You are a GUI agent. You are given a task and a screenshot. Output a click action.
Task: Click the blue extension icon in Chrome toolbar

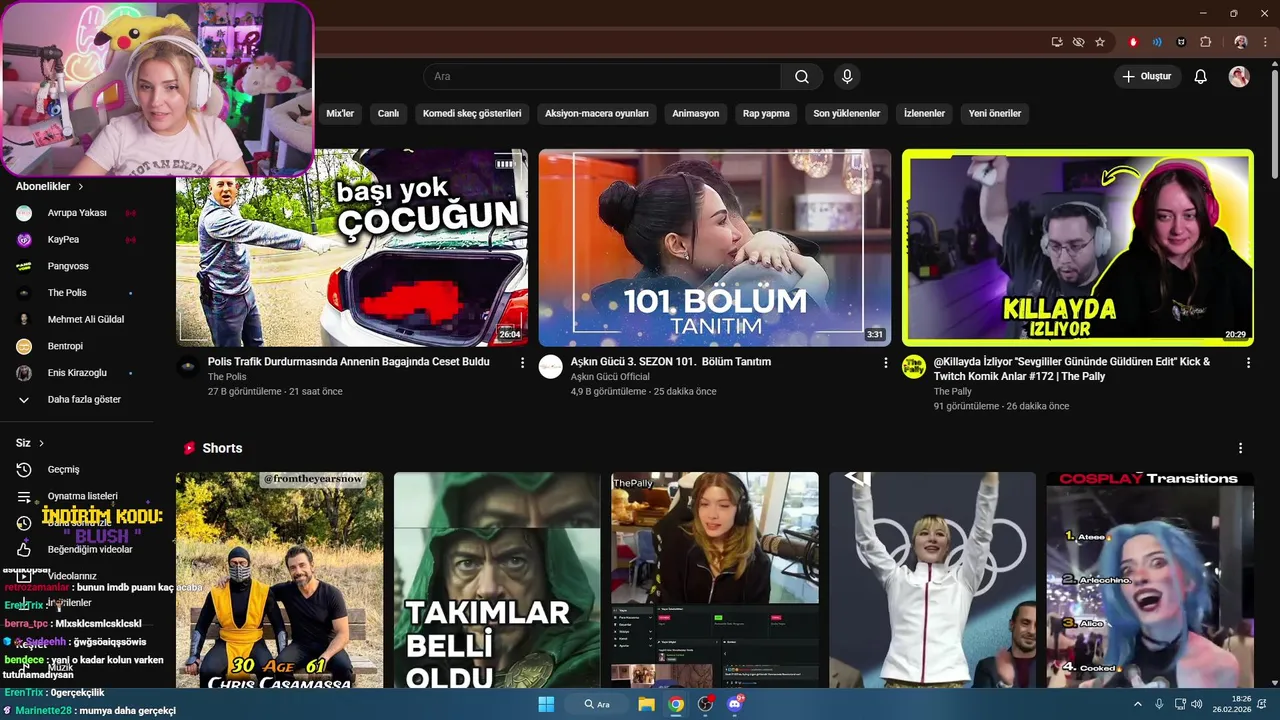click(1157, 42)
